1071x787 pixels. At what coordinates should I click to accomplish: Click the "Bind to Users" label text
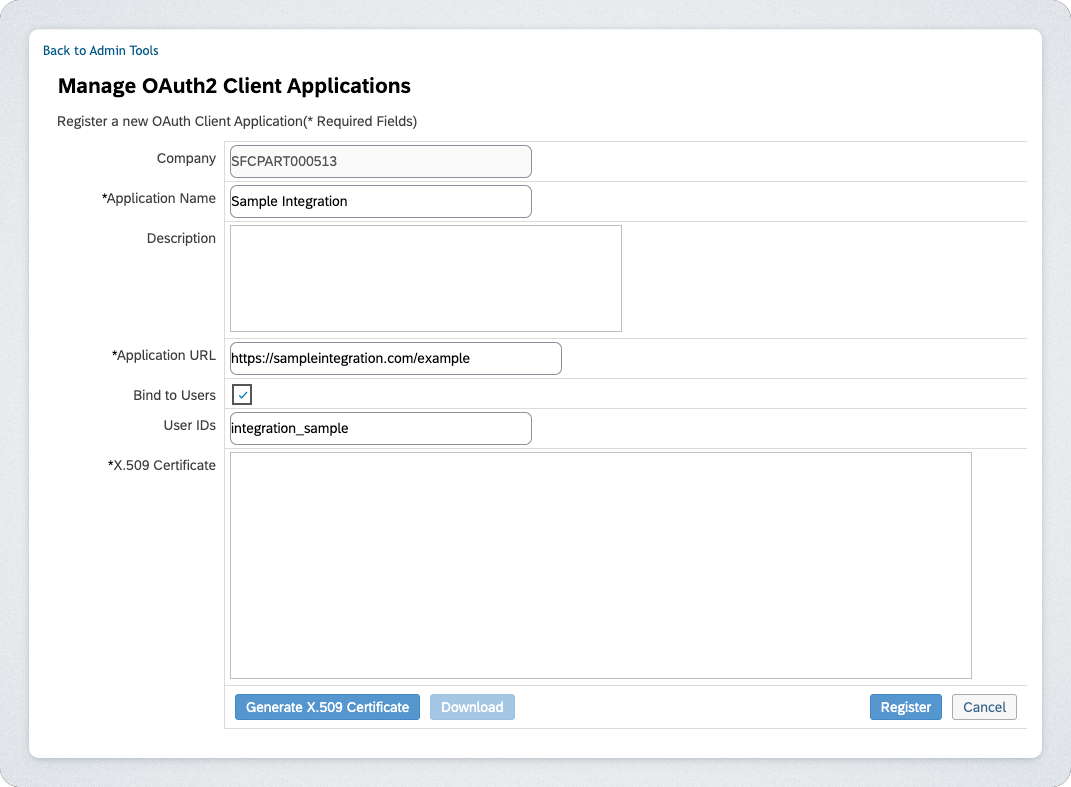(x=174, y=395)
